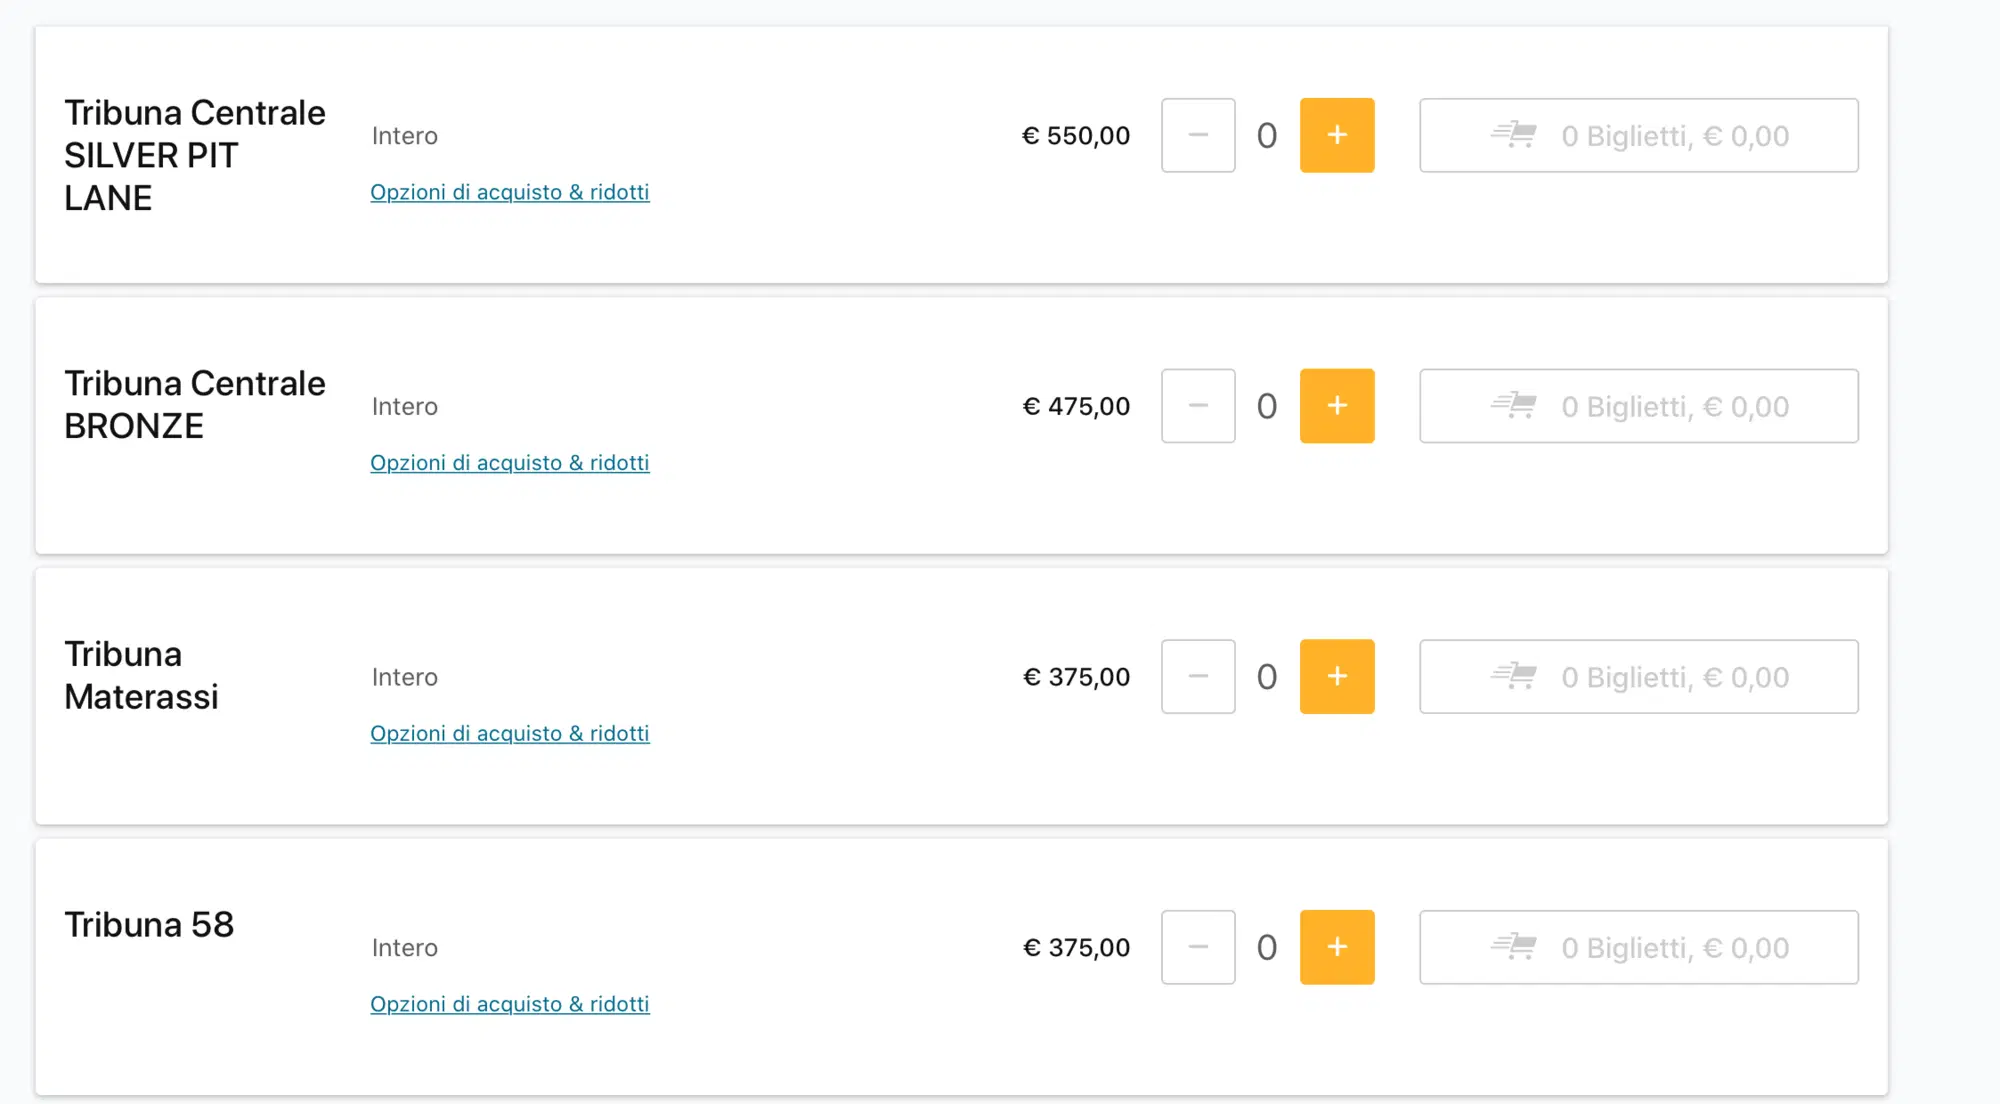Reduce Tribuna 58 ticket count

tap(1198, 947)
